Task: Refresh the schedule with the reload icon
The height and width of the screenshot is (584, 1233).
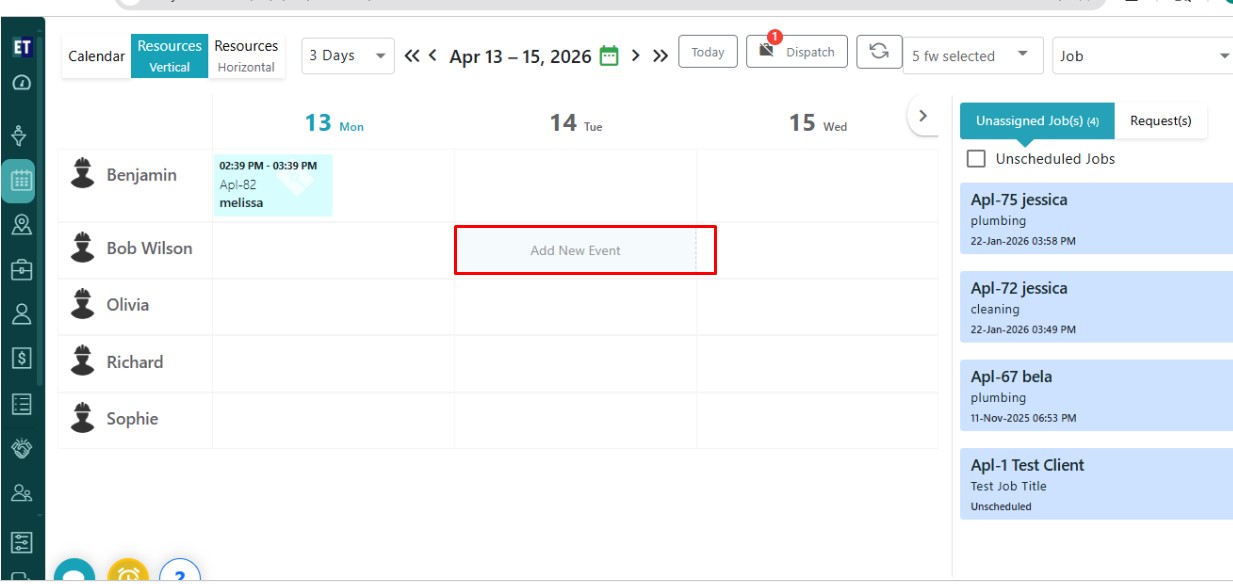Action: (879, 52)
